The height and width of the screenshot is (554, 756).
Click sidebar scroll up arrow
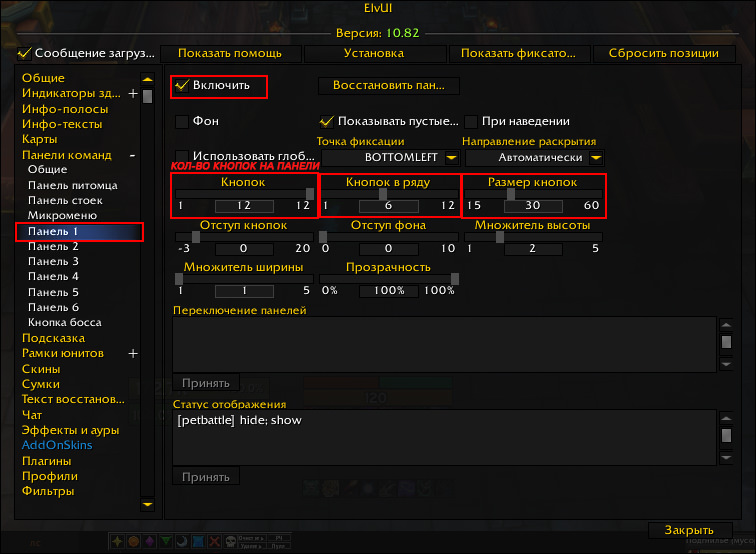148,79
